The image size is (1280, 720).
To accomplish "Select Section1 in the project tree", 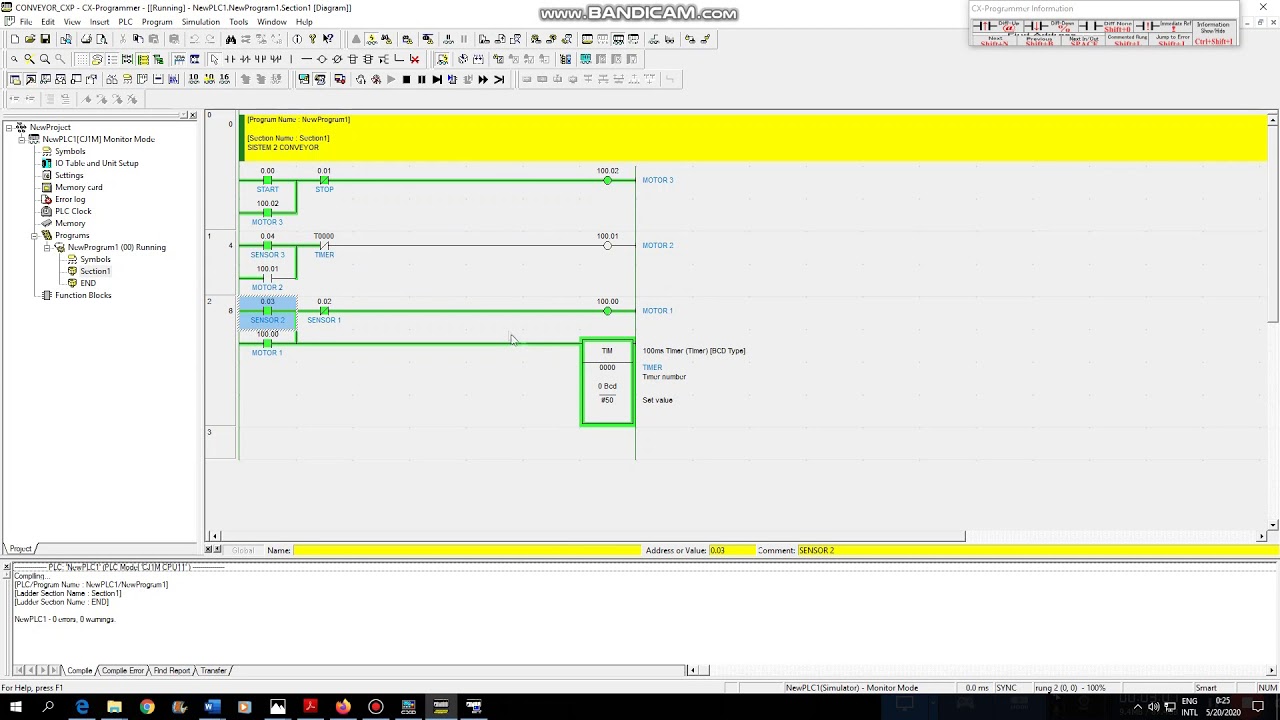I will pos(95,271).
